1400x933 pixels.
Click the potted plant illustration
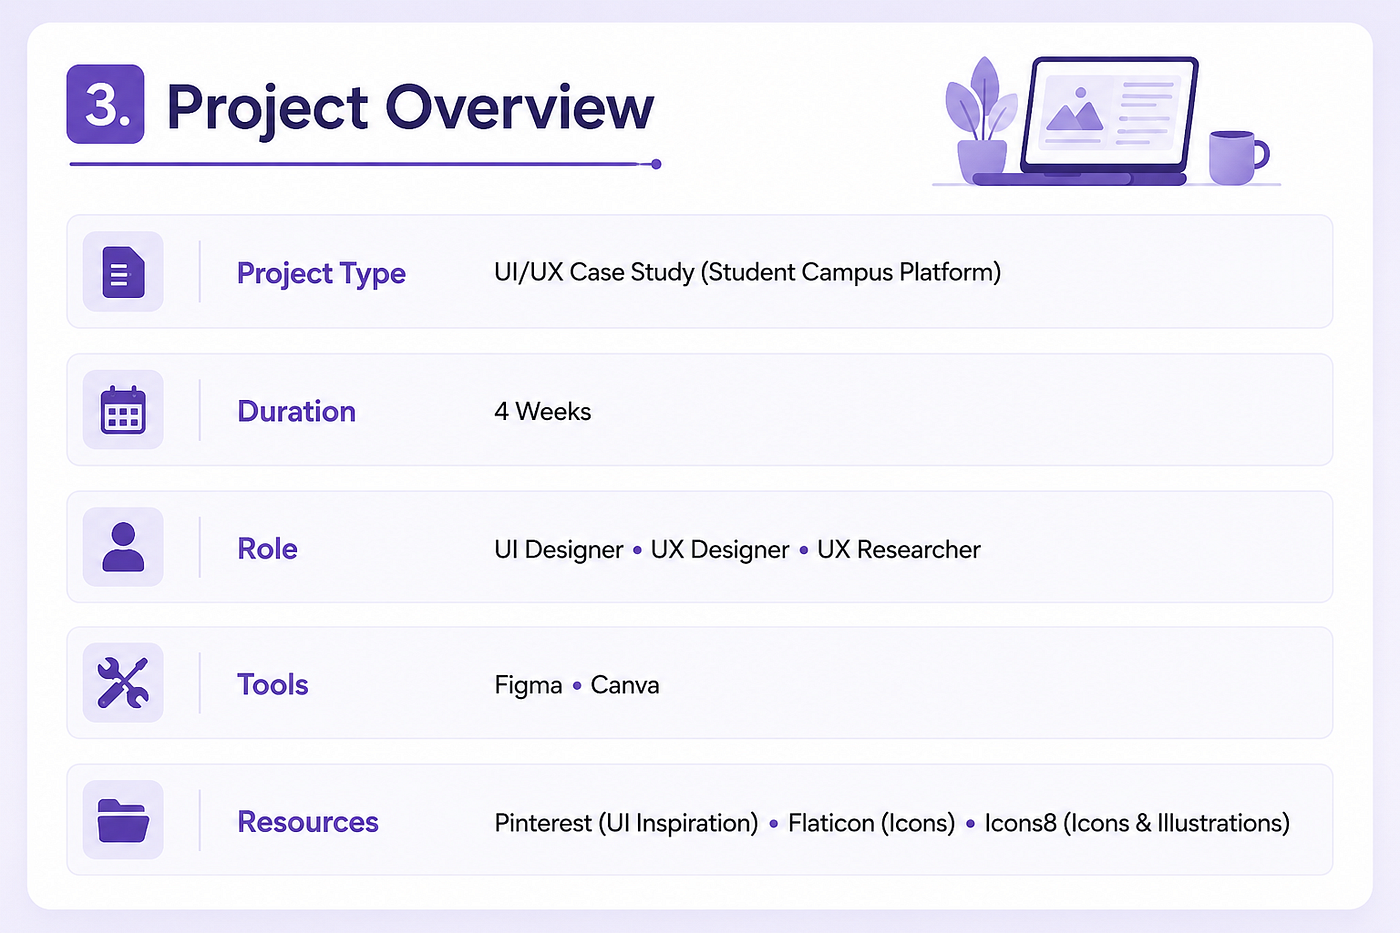[x=981, y=120]
